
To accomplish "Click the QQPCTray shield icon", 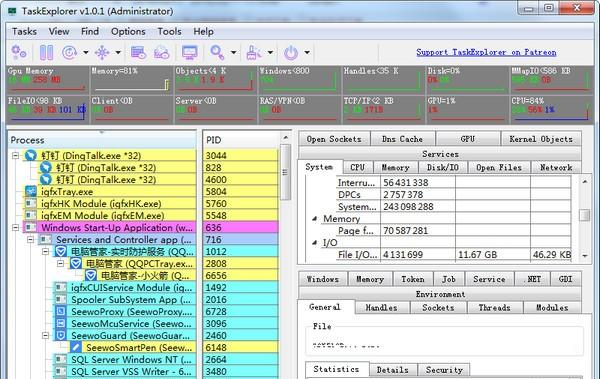I will coord(76,263).
